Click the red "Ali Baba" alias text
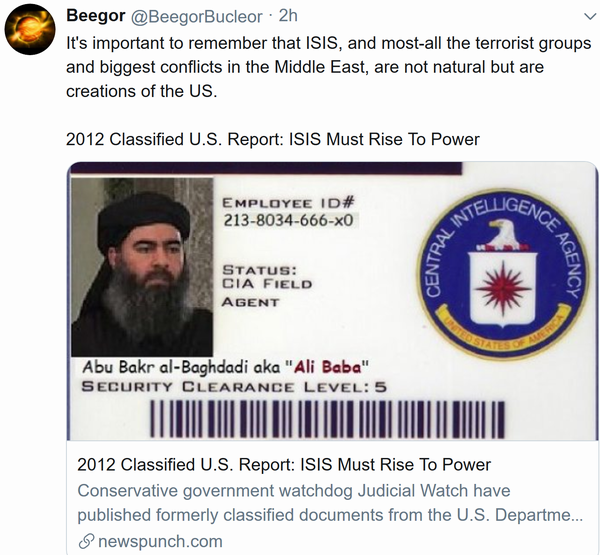The image size is (600, 555). click(328, 367)
